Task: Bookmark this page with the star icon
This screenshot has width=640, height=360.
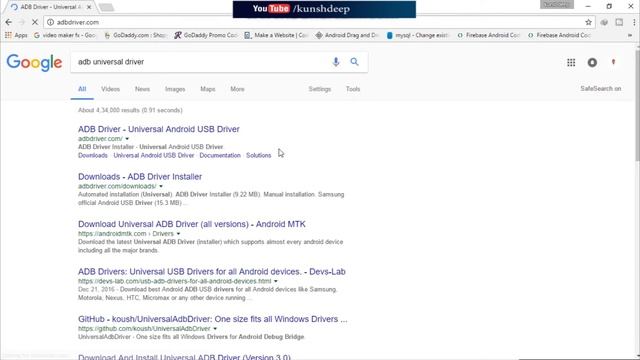Action: click(x=588, y=22)
